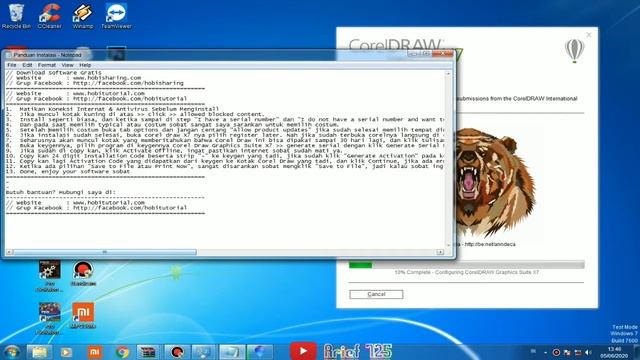Launch TeamViewer from the desktop
Screen dimensions: 640x360
point(116,16)
